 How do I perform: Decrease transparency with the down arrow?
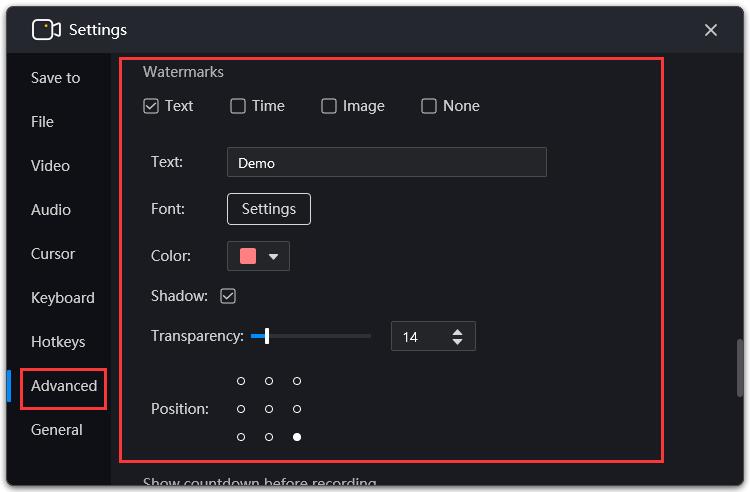(x=457, y=342)
